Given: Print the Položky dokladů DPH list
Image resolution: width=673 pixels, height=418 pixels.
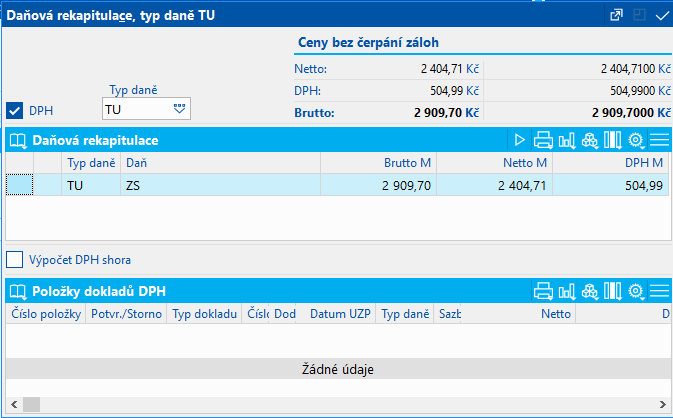Looking at the screenshot, I should 543,292.
